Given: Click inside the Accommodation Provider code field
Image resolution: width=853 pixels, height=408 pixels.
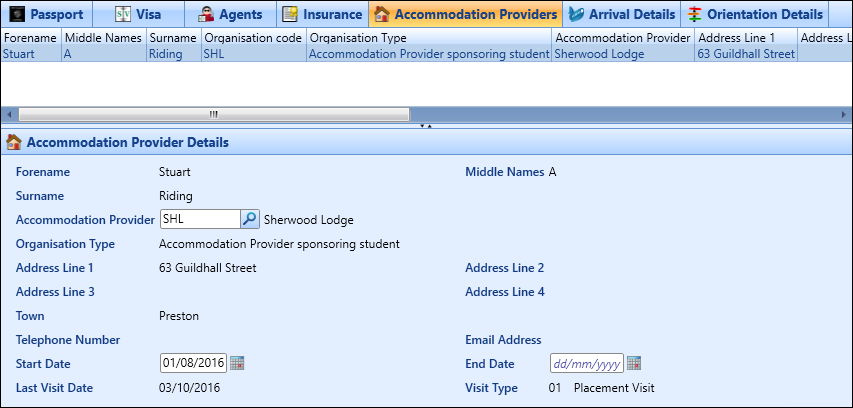Looking at the screenshot, I should coord(200,219).
